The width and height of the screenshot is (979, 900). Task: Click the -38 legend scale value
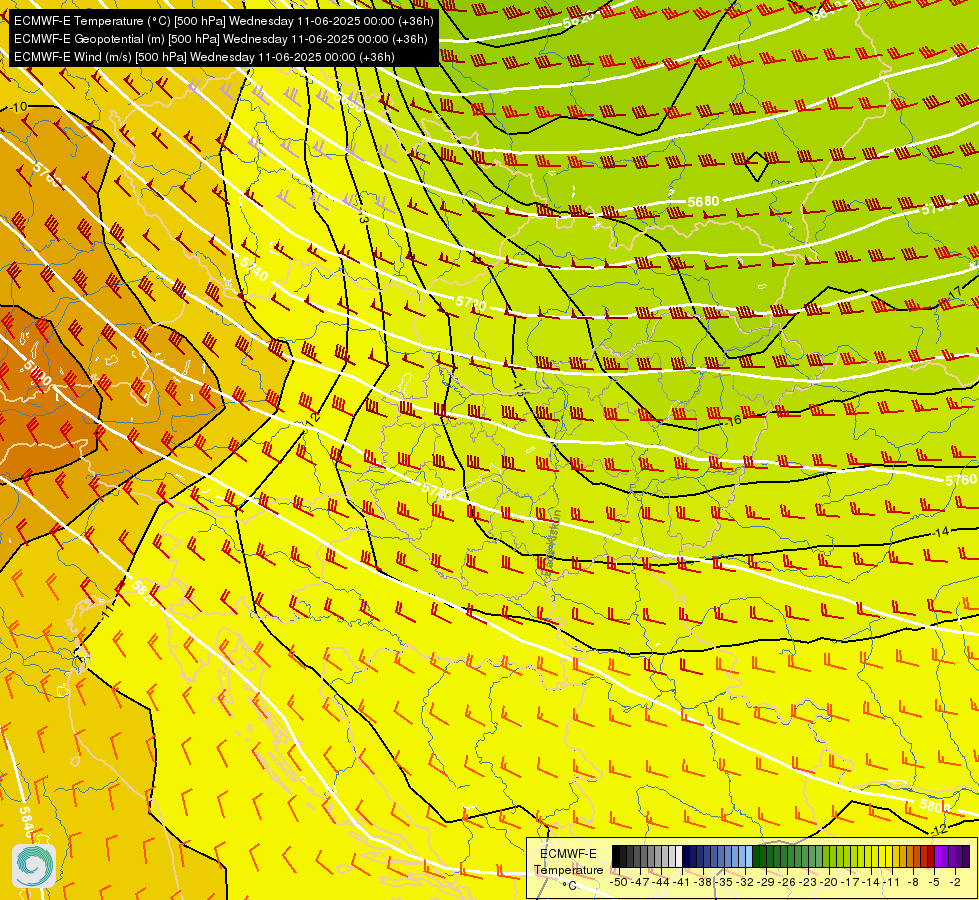[x=702, y=882]
